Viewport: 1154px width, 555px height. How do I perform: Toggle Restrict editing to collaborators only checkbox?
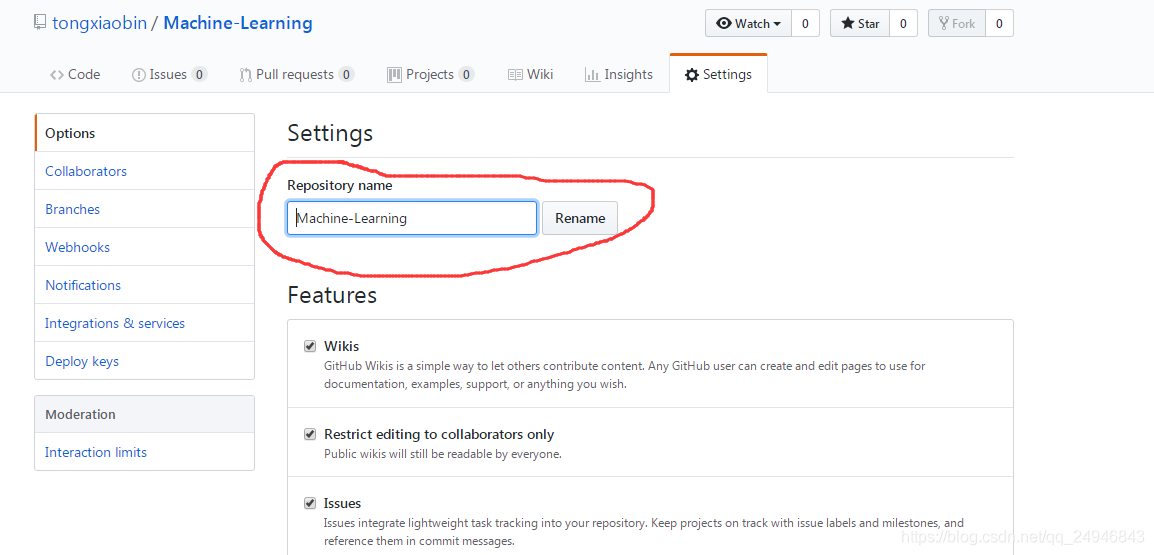[310, 434]
